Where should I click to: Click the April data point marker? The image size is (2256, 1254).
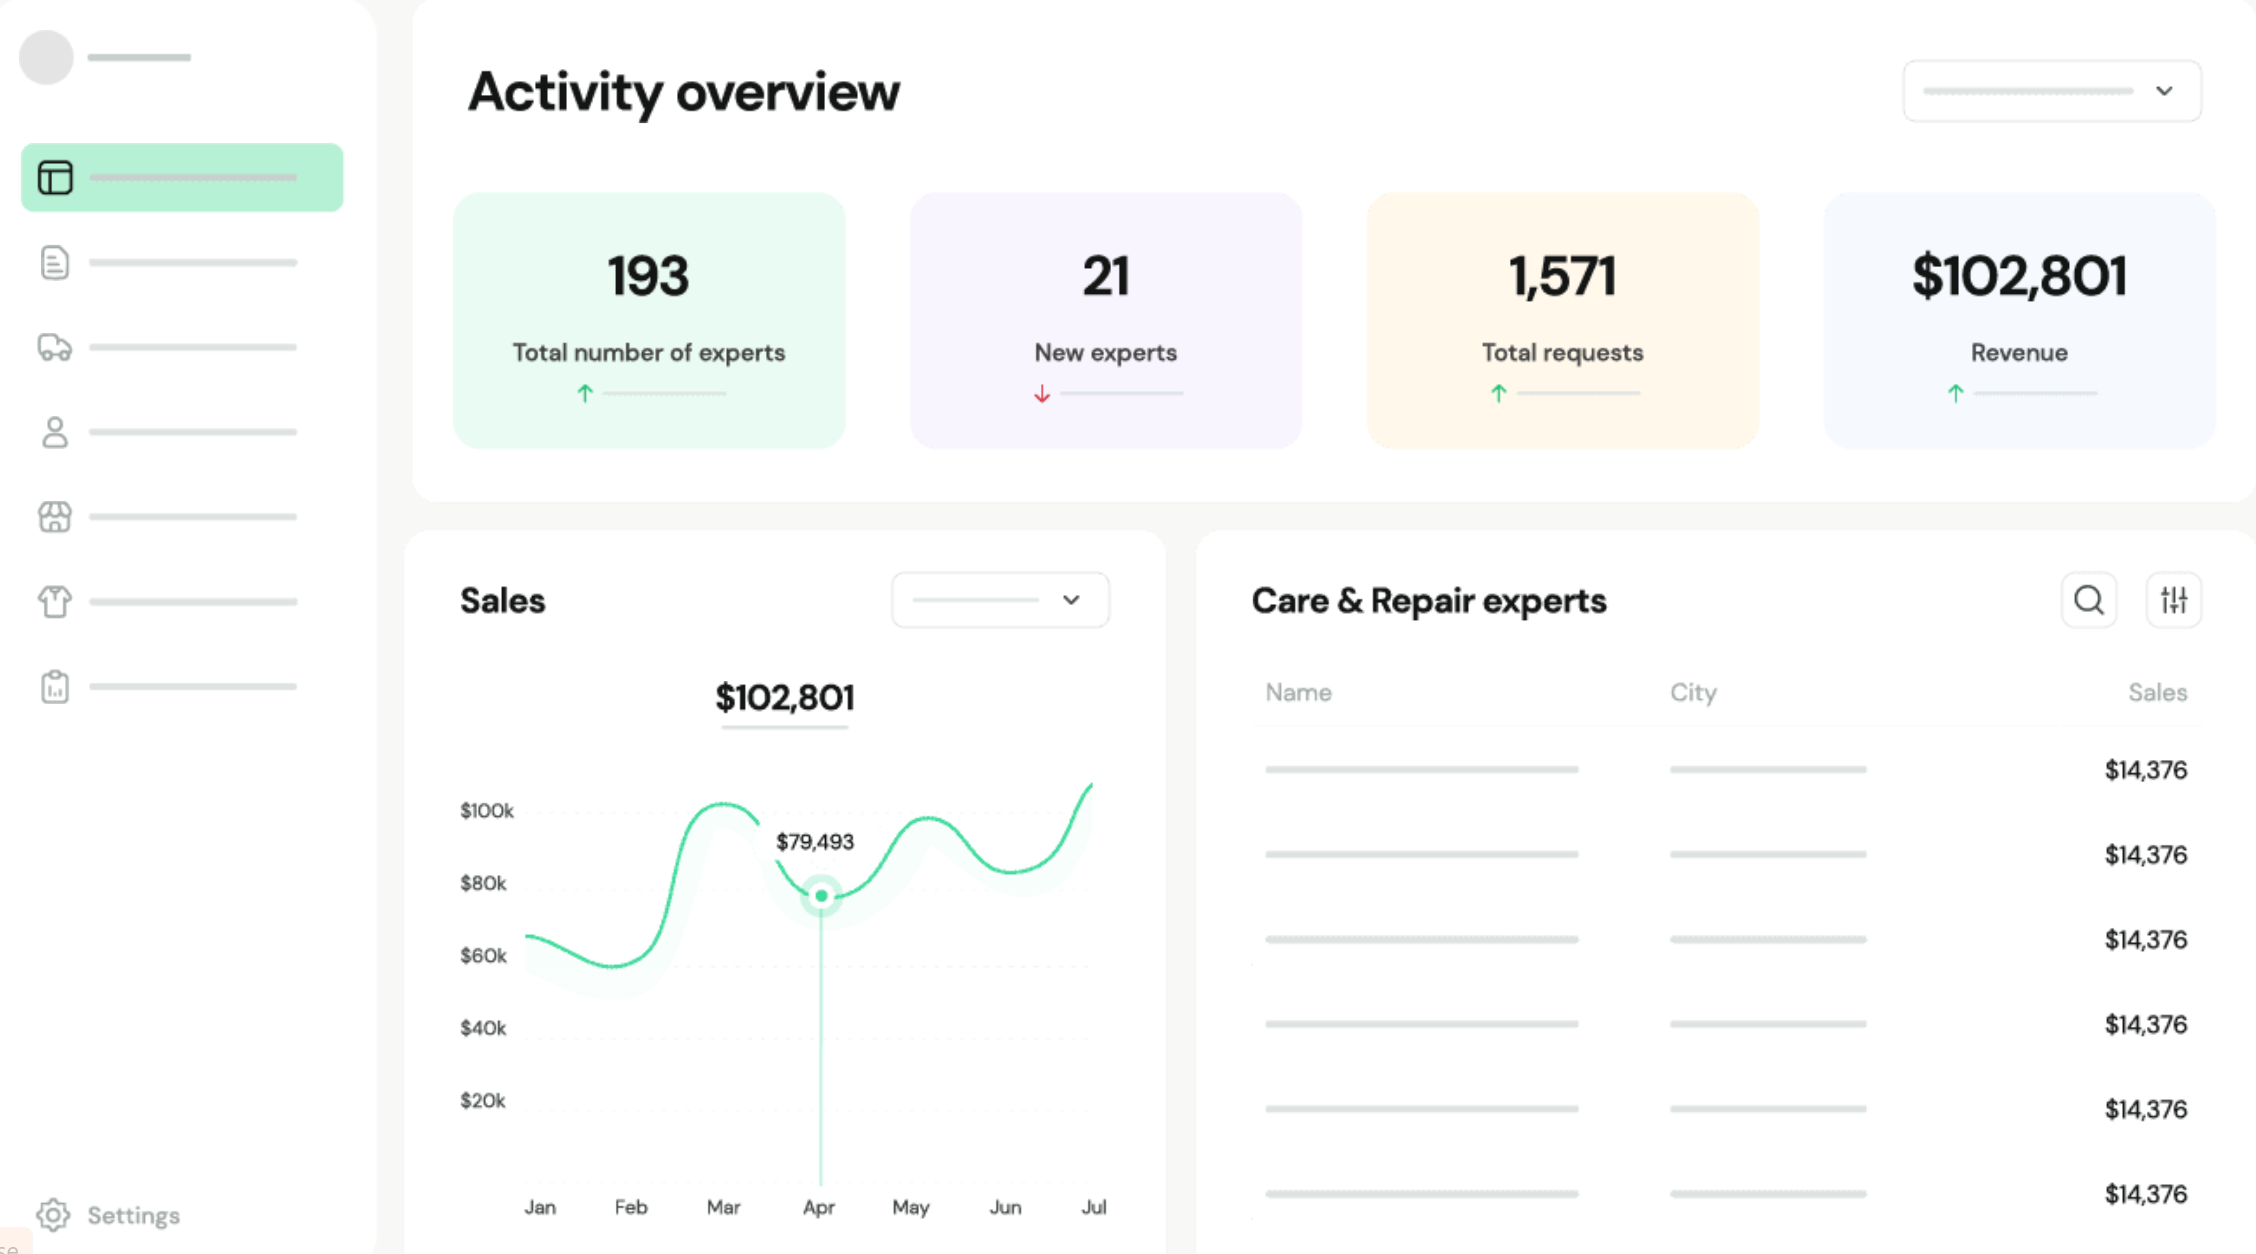pyautogui.click(x=821, y=896)
